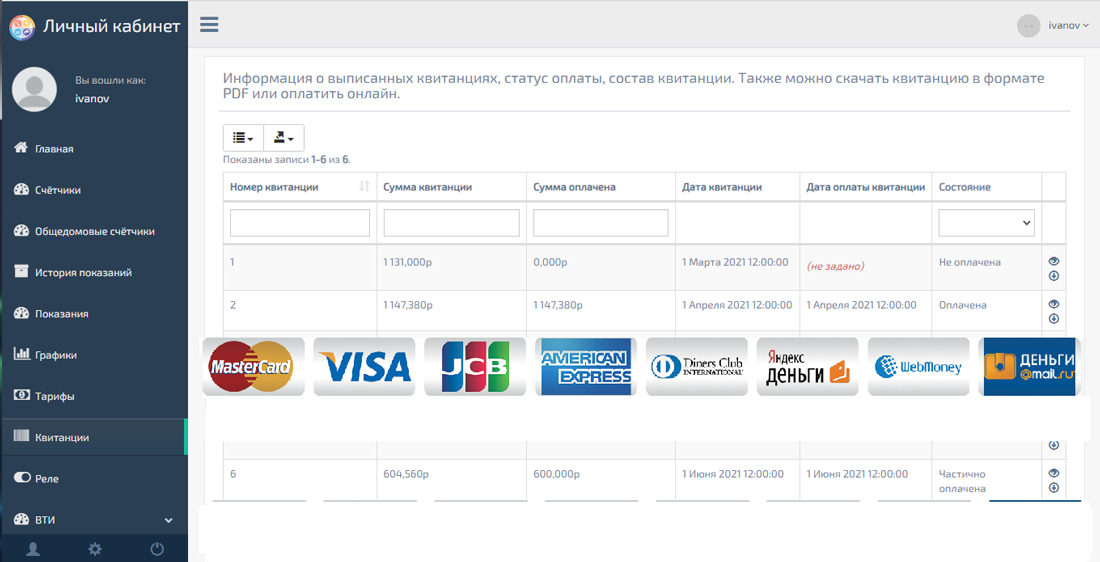Viewport: 1100px width, 562px height.
Task: Click the hamburger menu icon in top bar
Action: coord(209,24)
